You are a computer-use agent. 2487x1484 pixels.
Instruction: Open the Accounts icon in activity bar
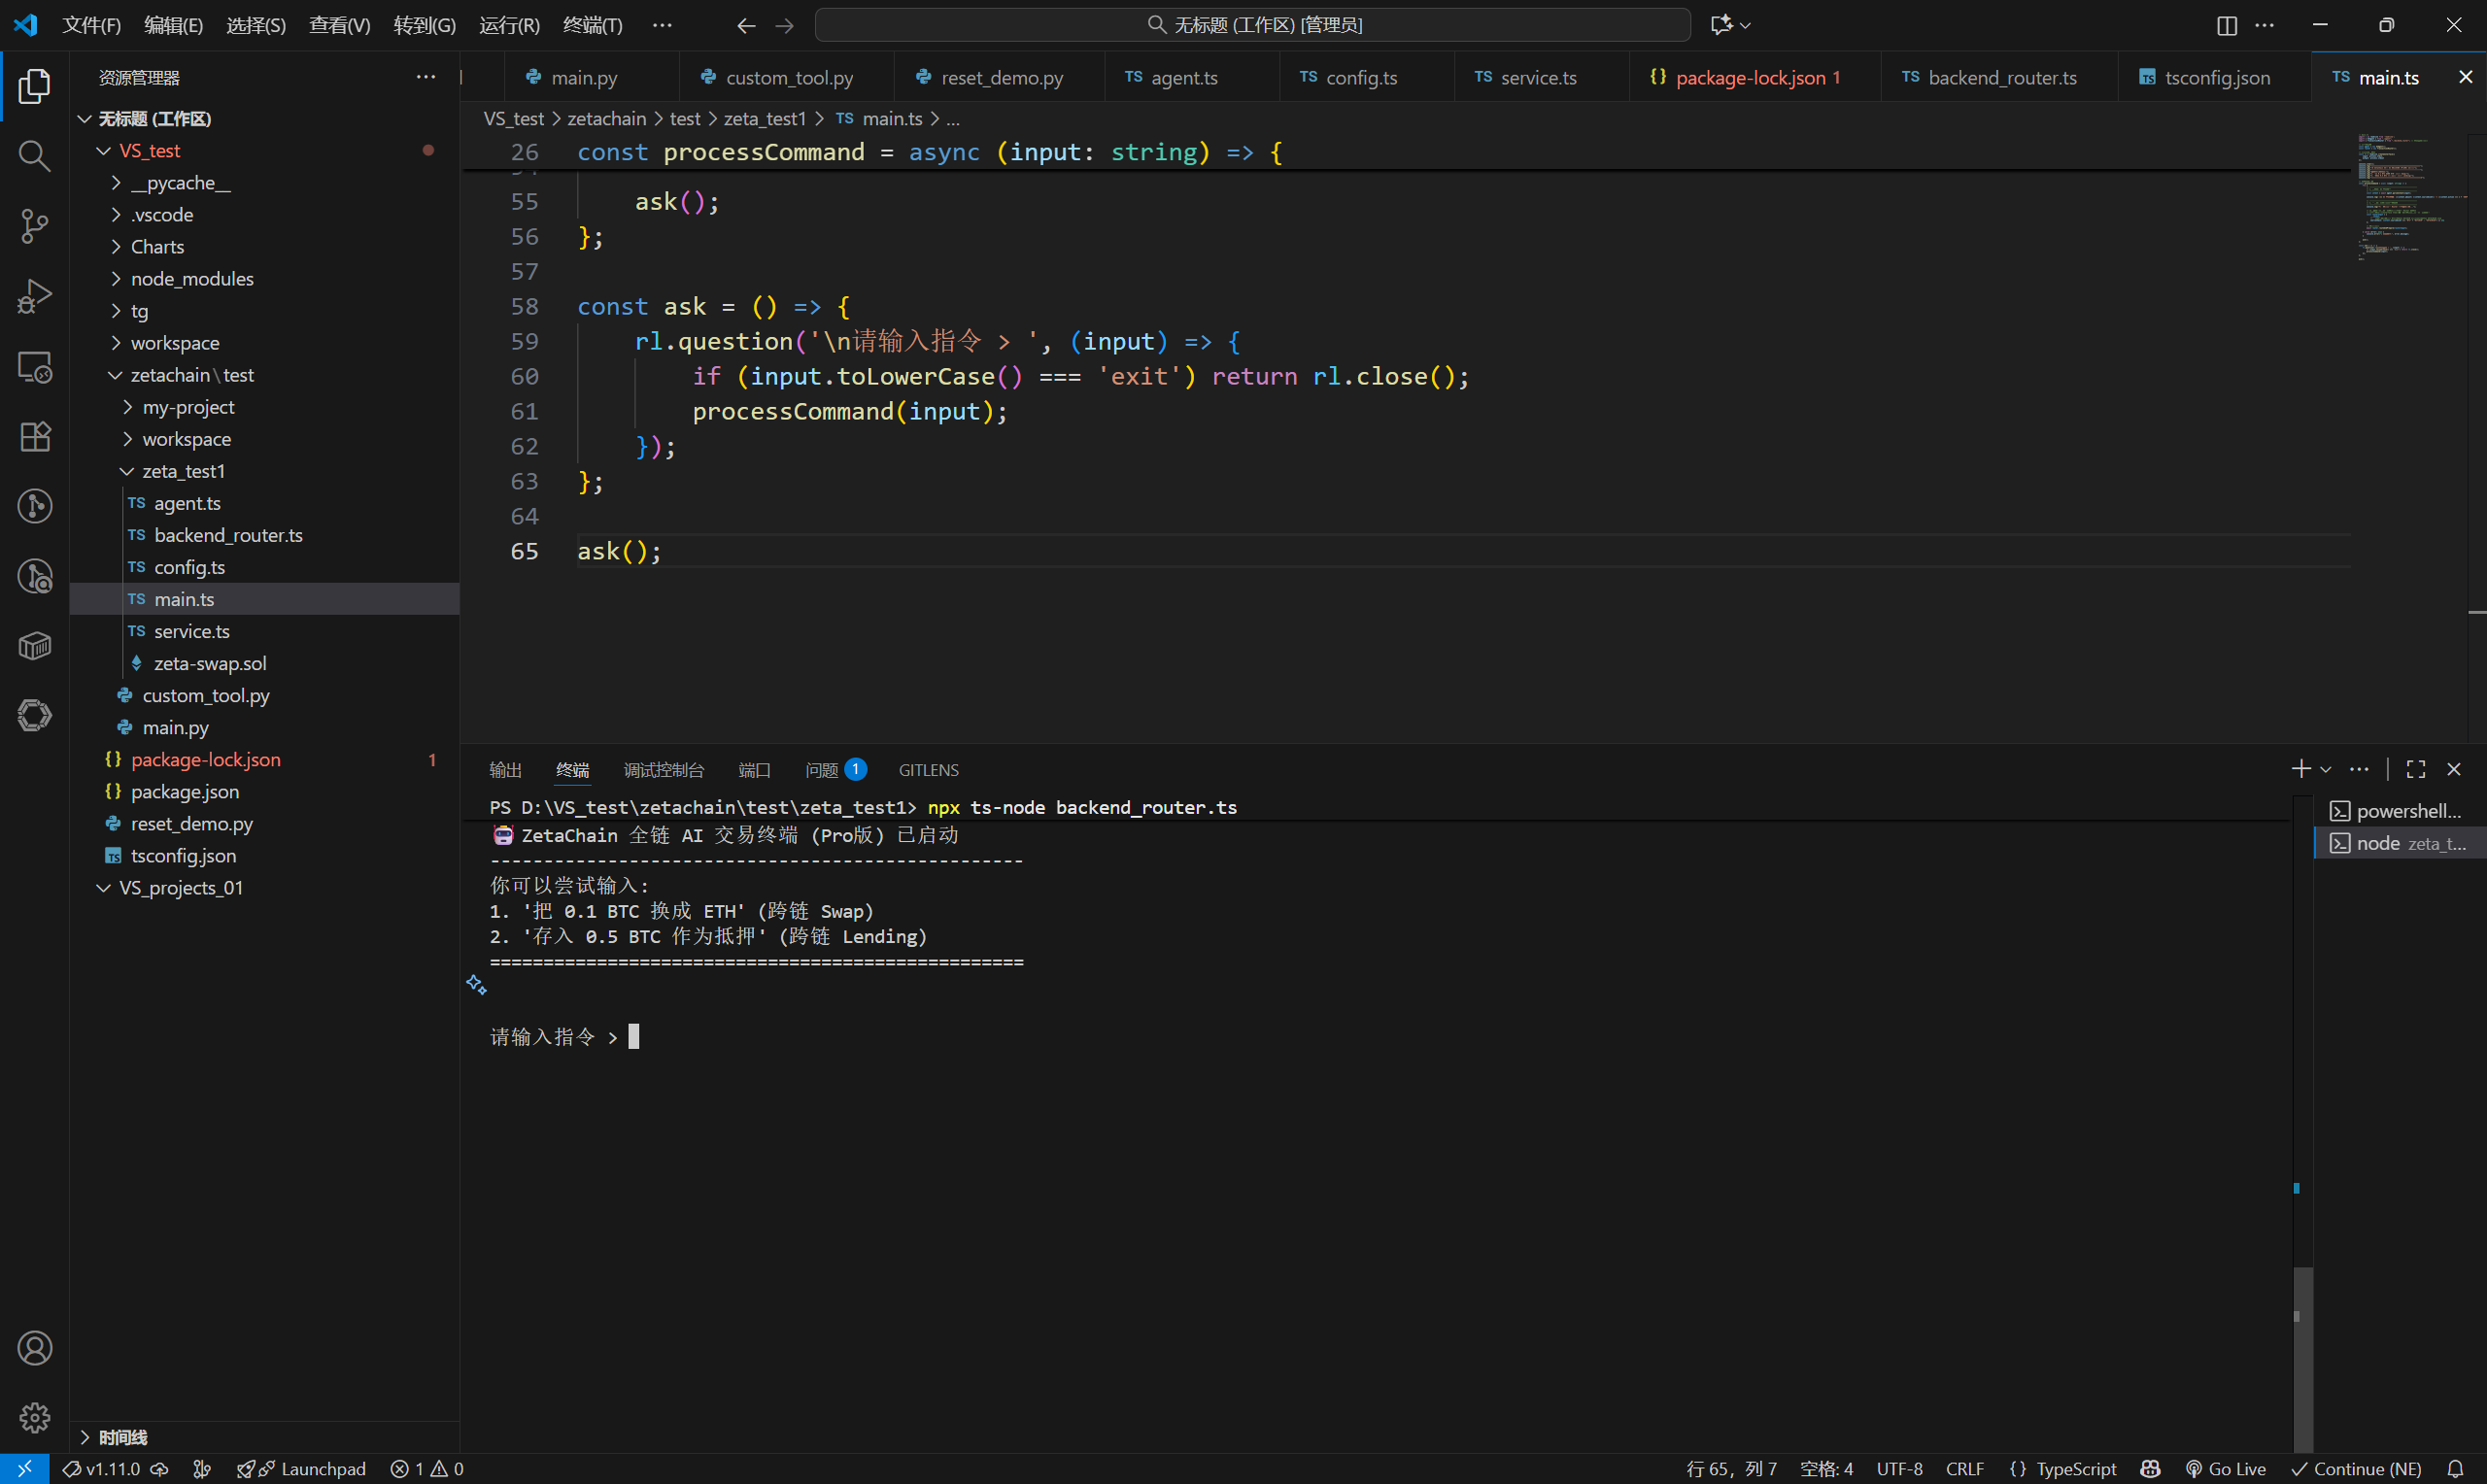pyautogui.click(x=34, y=1348)
